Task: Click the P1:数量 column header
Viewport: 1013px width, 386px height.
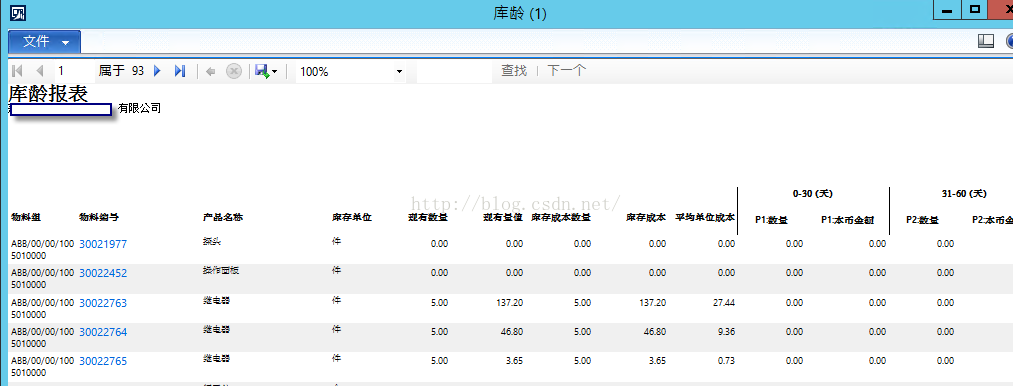Action: pyautogui.click(x=771, y=220)
